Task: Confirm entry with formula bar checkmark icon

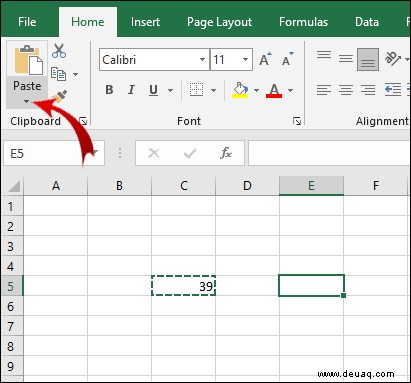Action: coord(190,153)
